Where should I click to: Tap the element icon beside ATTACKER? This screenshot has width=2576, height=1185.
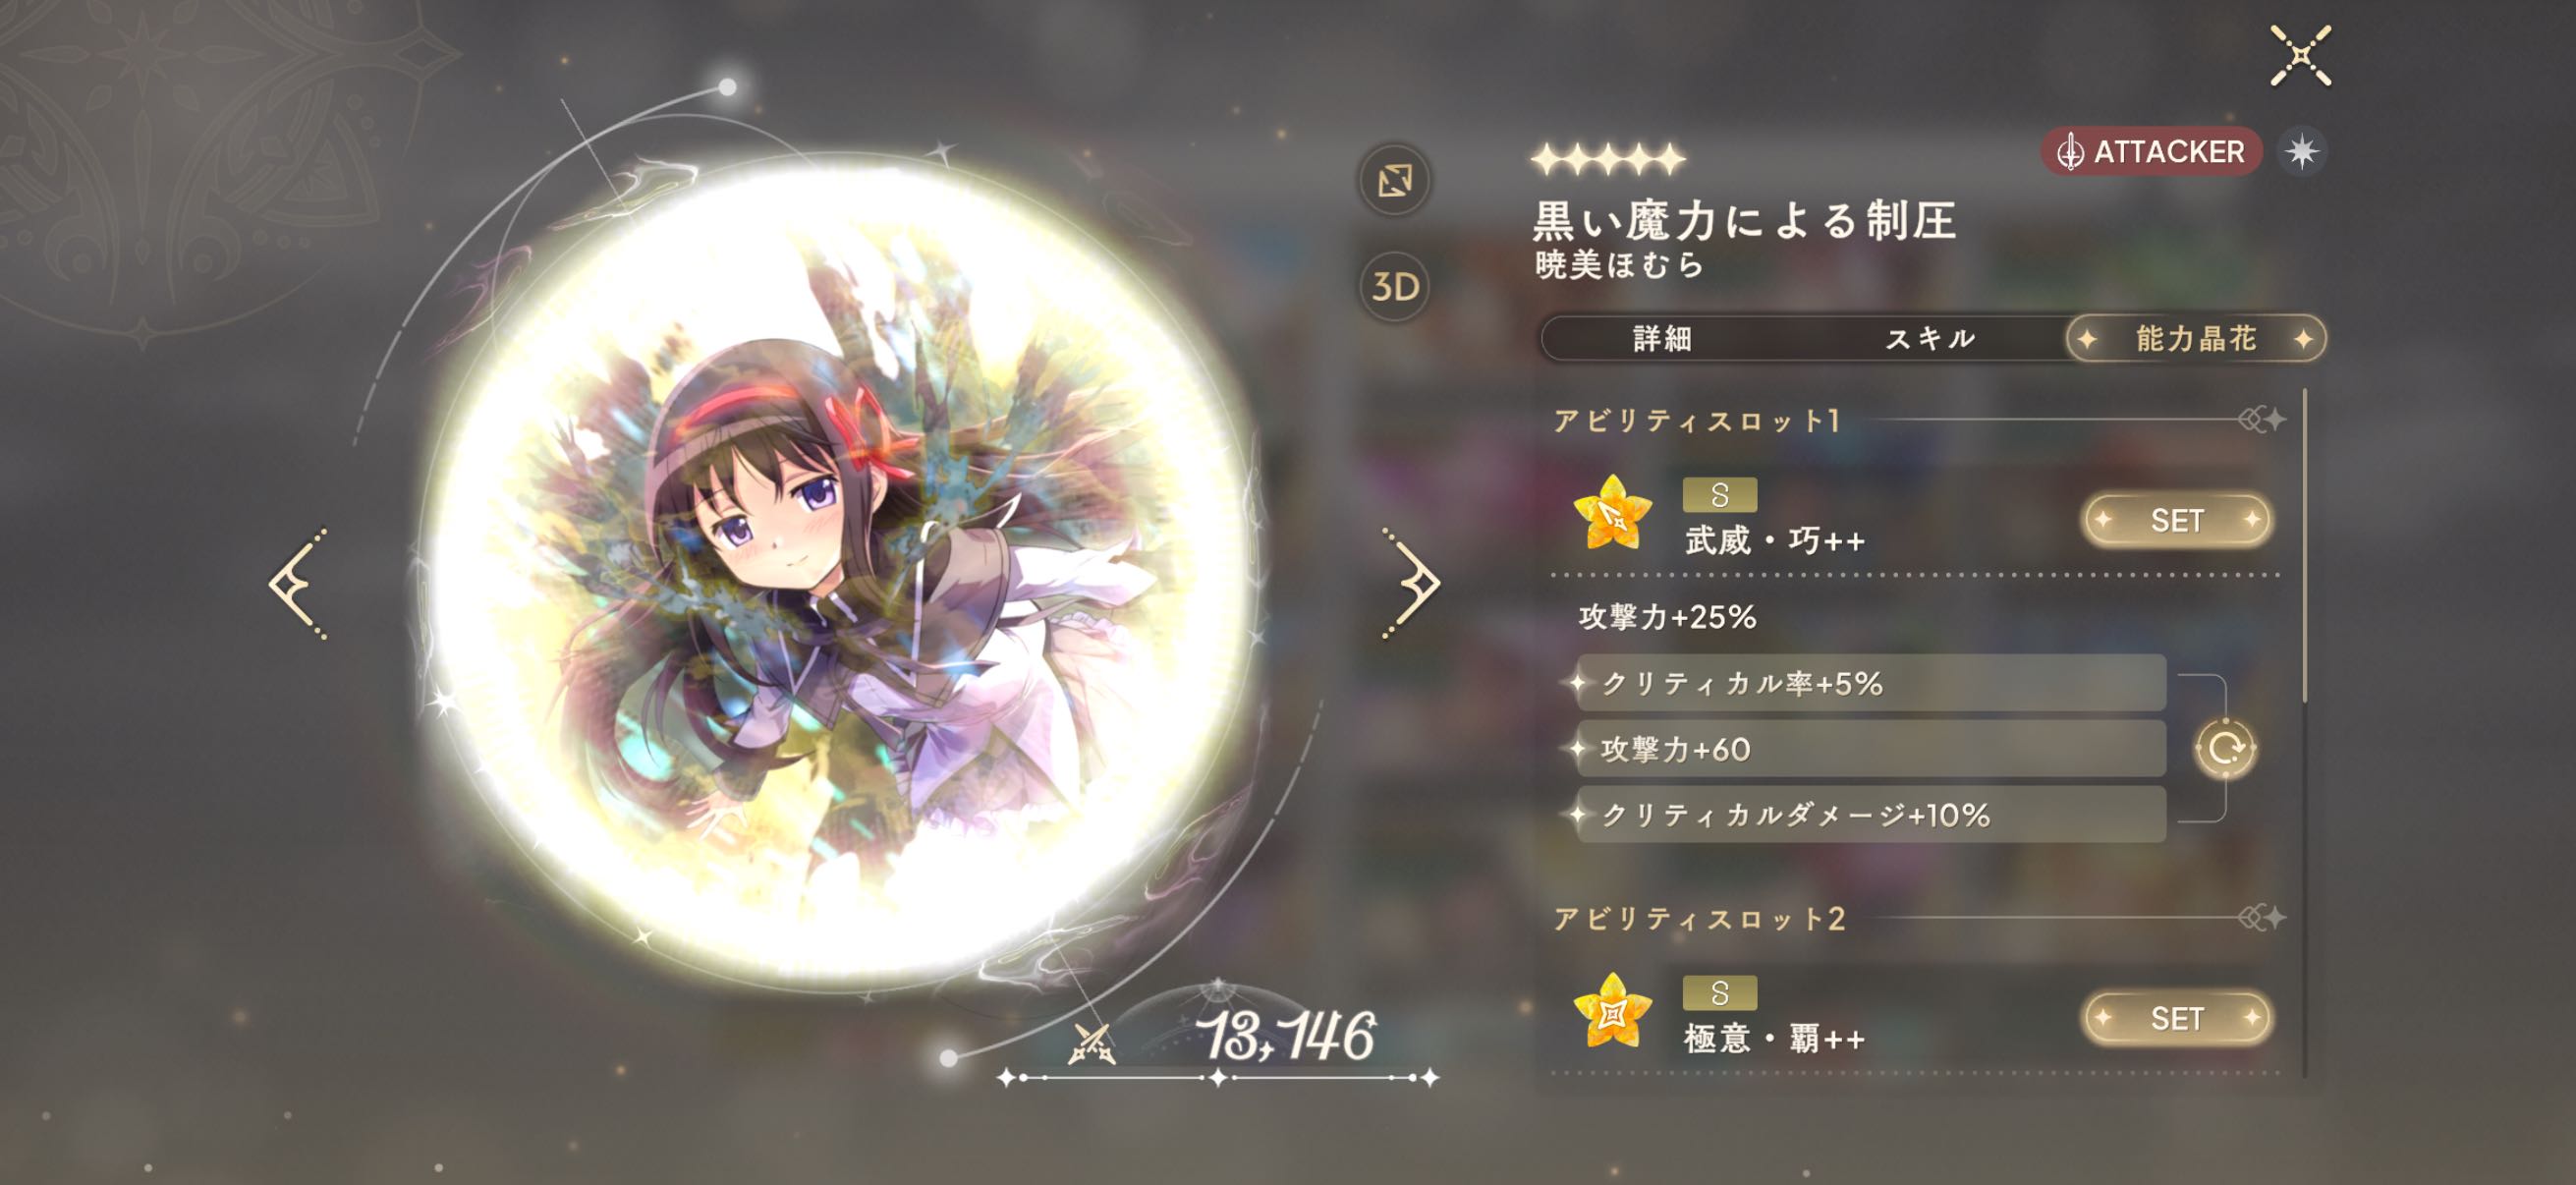(2301, 152)
